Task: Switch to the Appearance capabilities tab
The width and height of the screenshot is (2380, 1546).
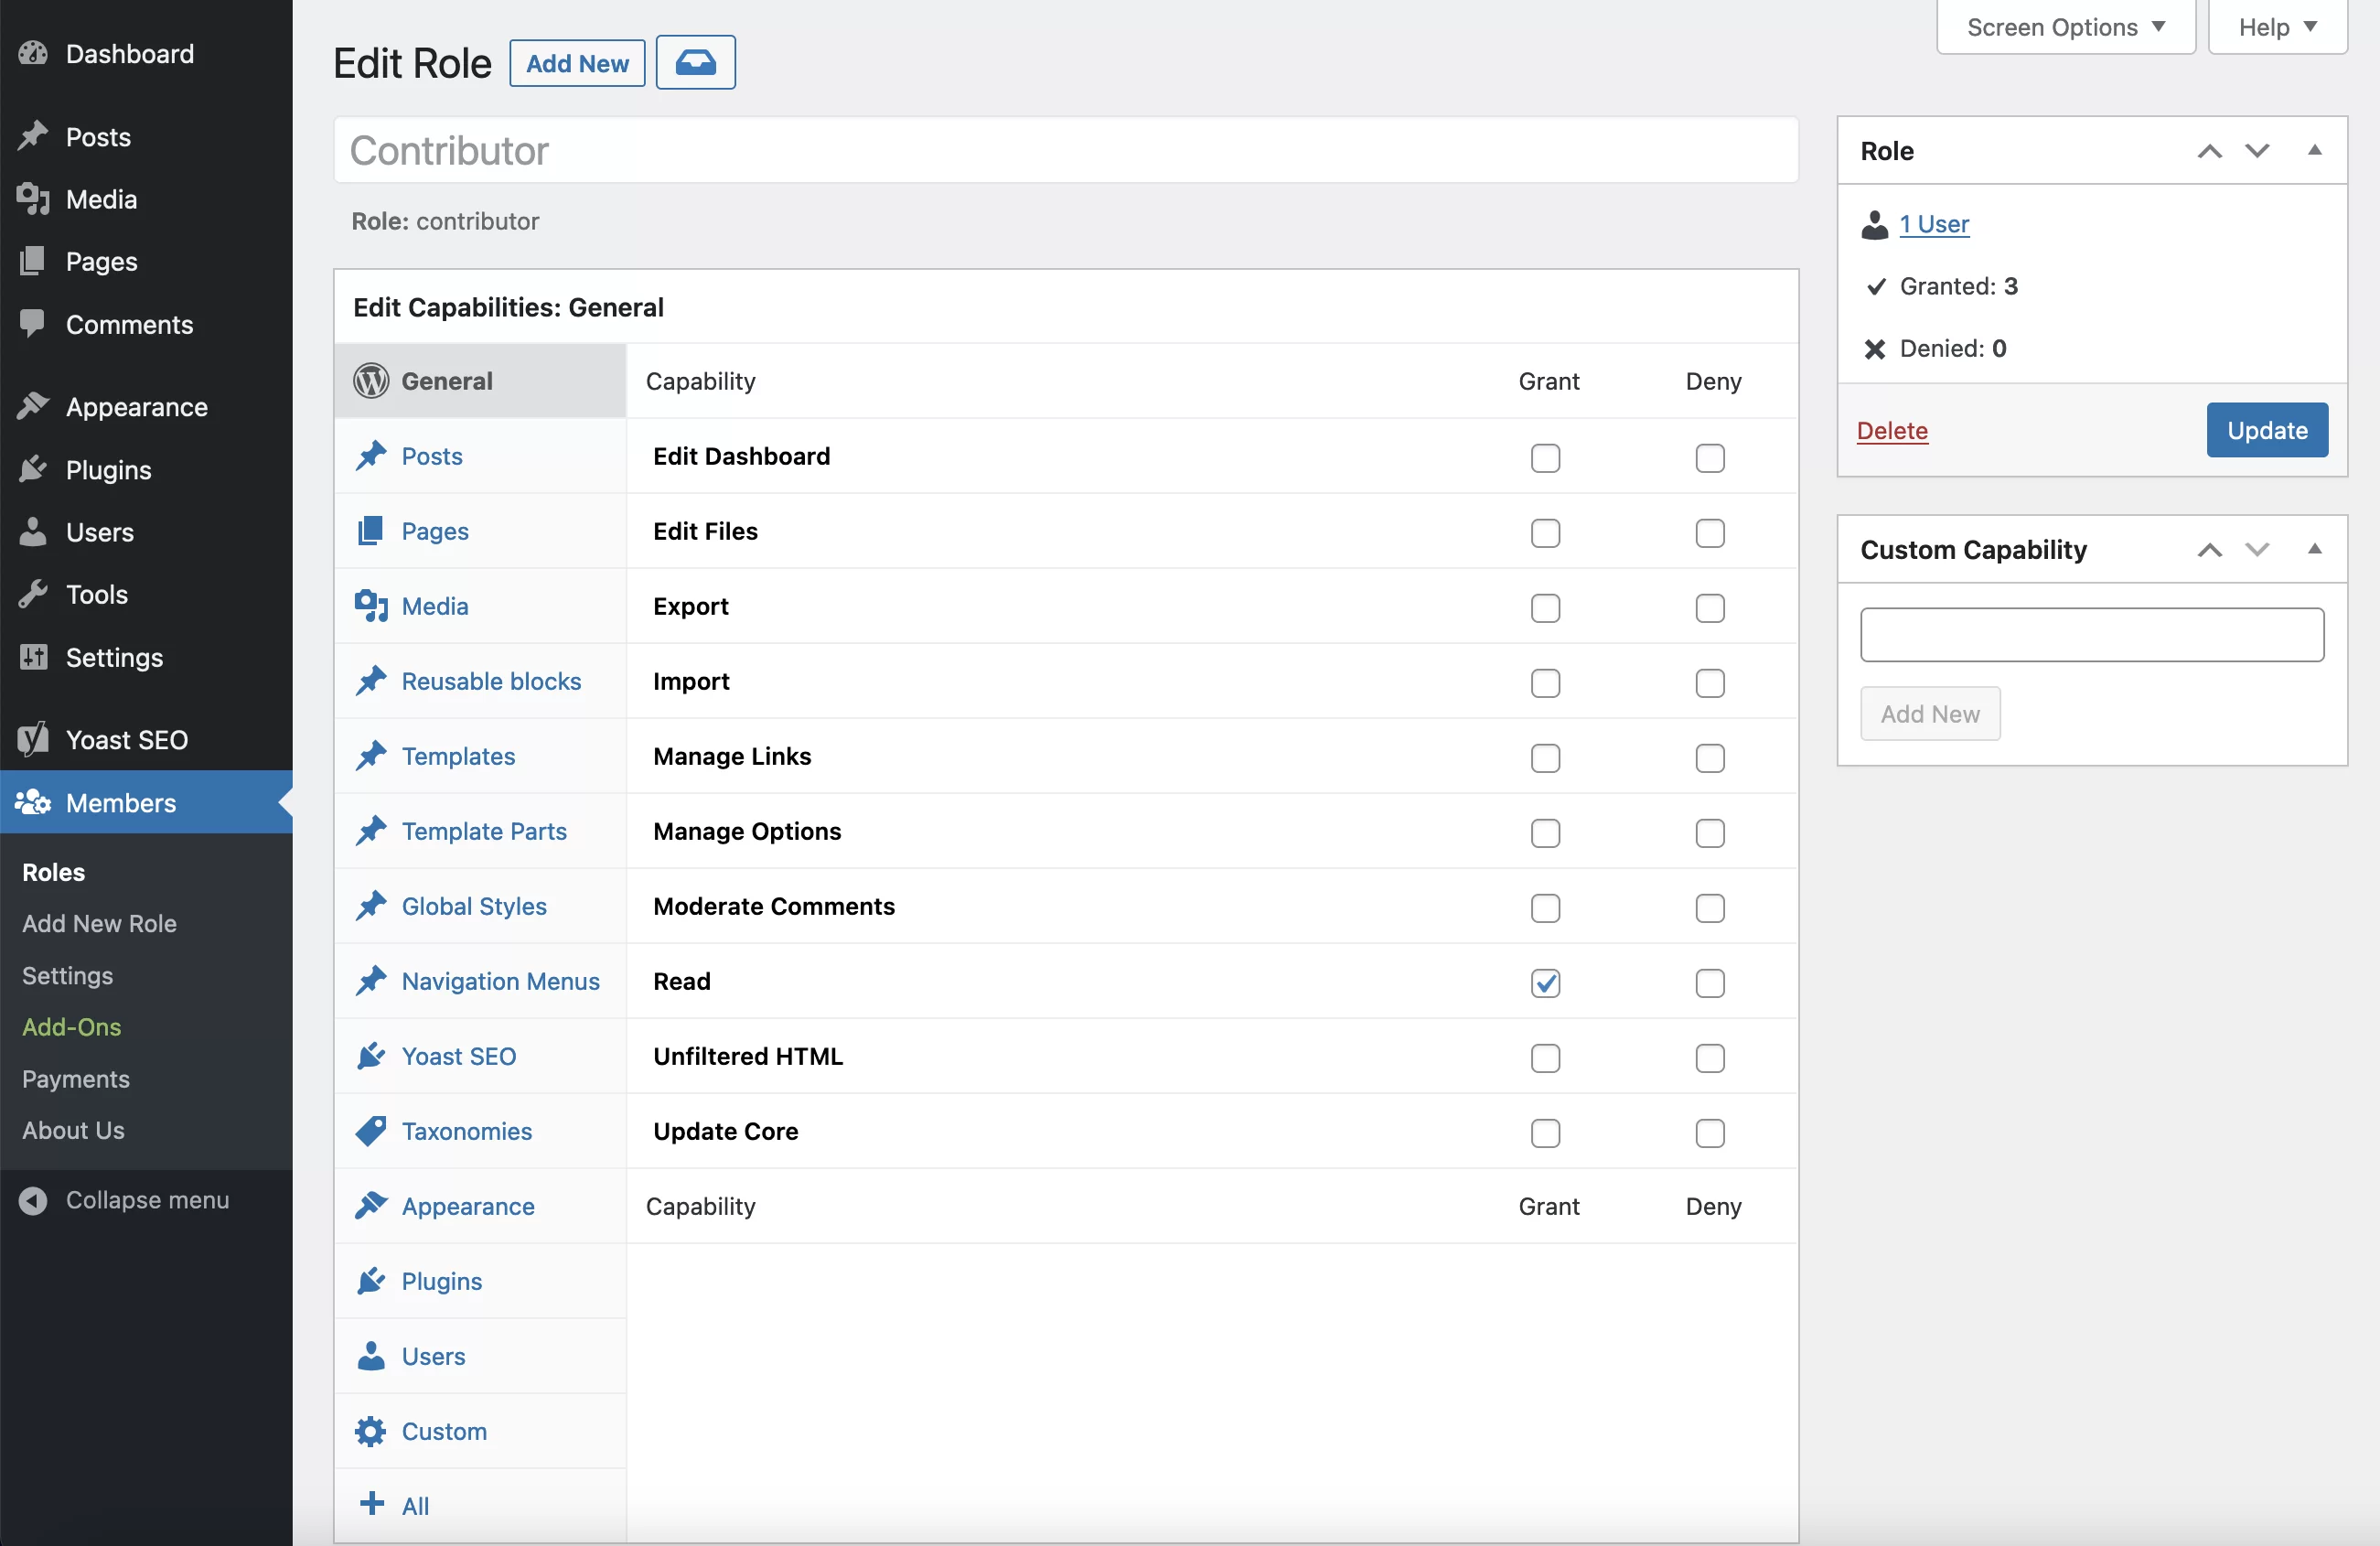Action: pos(480,1206)
